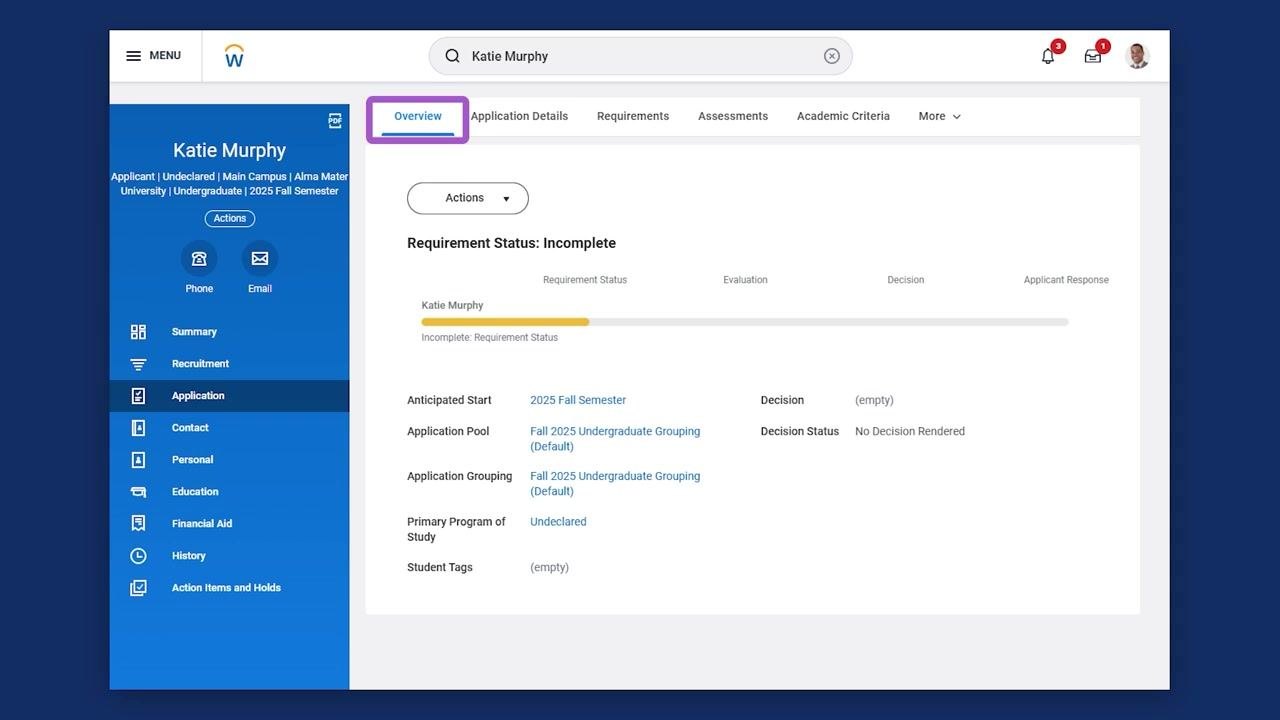Click inside the Katie Murphy search field
Viewport: 1280px width, 720px height.
click(640, 56)
